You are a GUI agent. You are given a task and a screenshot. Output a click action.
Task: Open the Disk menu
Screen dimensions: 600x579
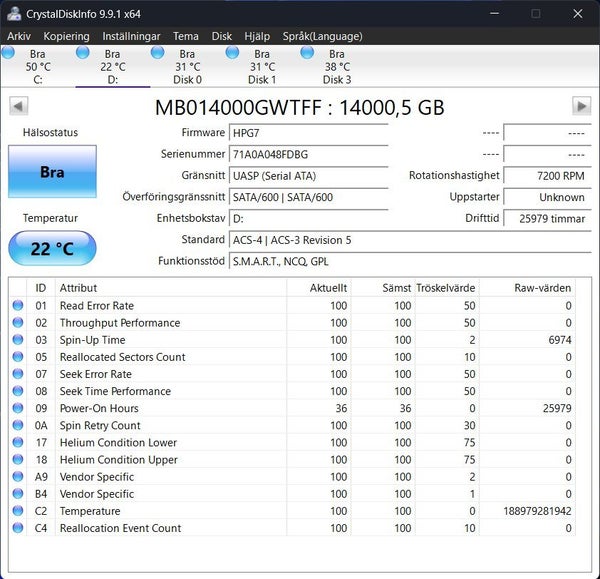click(x=222, y=36)
